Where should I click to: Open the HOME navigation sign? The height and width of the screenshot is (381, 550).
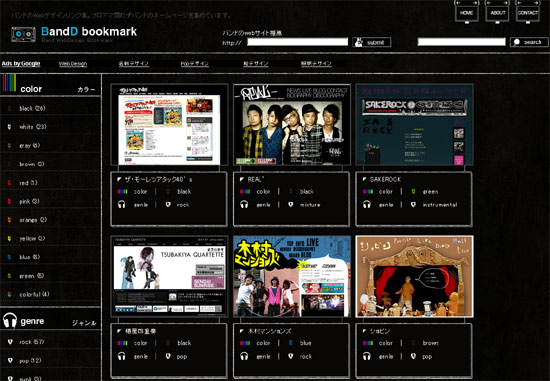[467, 13]
